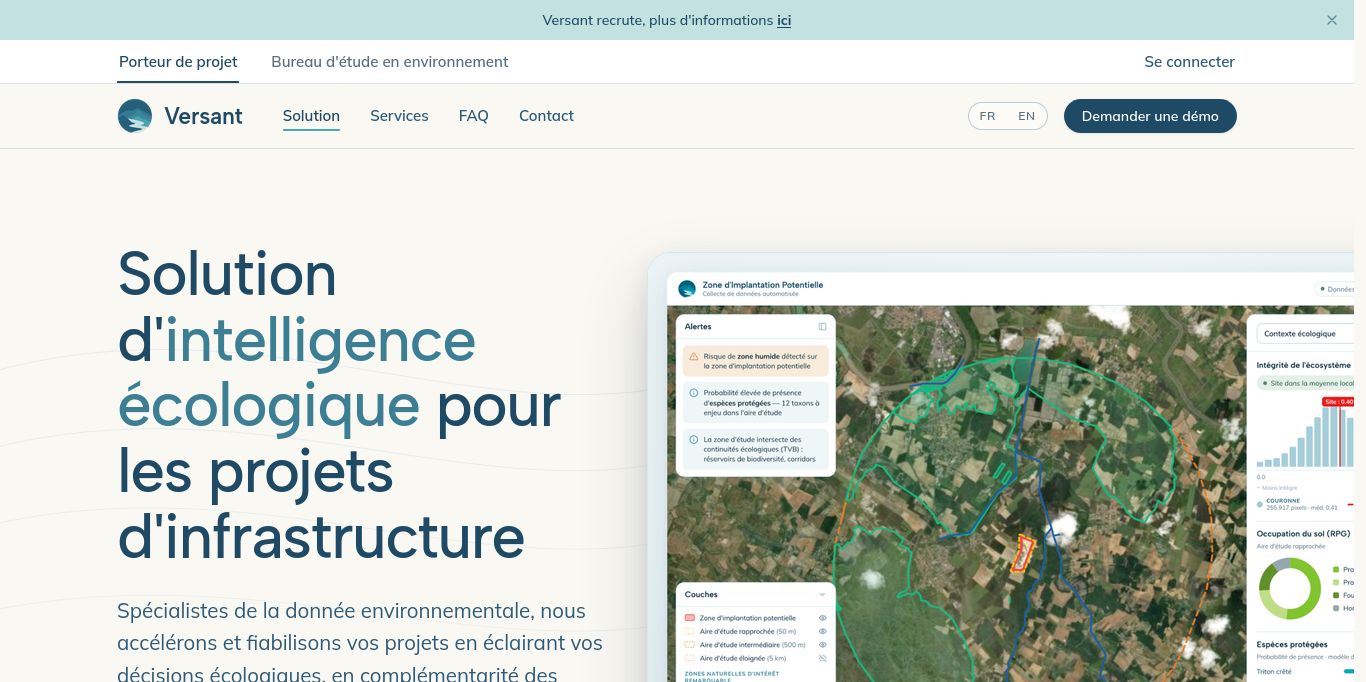The height and width of the screenshot is (682, 1366).
Task: Open the FAQ menu item
Action: pos(474,116)
